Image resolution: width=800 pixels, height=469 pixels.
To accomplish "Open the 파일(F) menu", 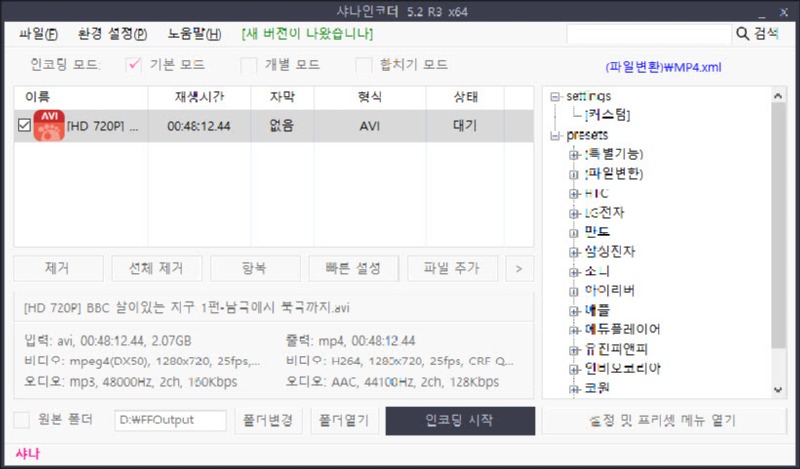I will pyautogui.click(x=38, y=34).
